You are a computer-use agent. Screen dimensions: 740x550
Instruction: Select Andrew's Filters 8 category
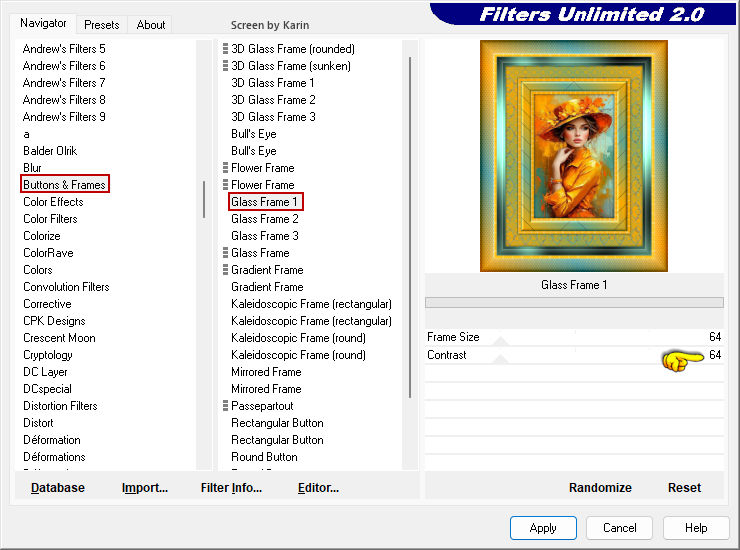coord(64,100)
